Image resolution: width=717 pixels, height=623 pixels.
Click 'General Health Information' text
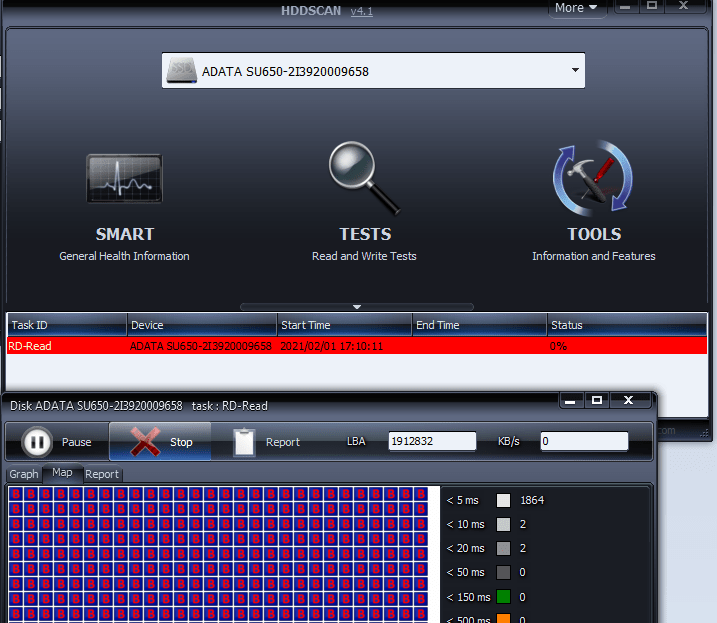tap(124, 256)
